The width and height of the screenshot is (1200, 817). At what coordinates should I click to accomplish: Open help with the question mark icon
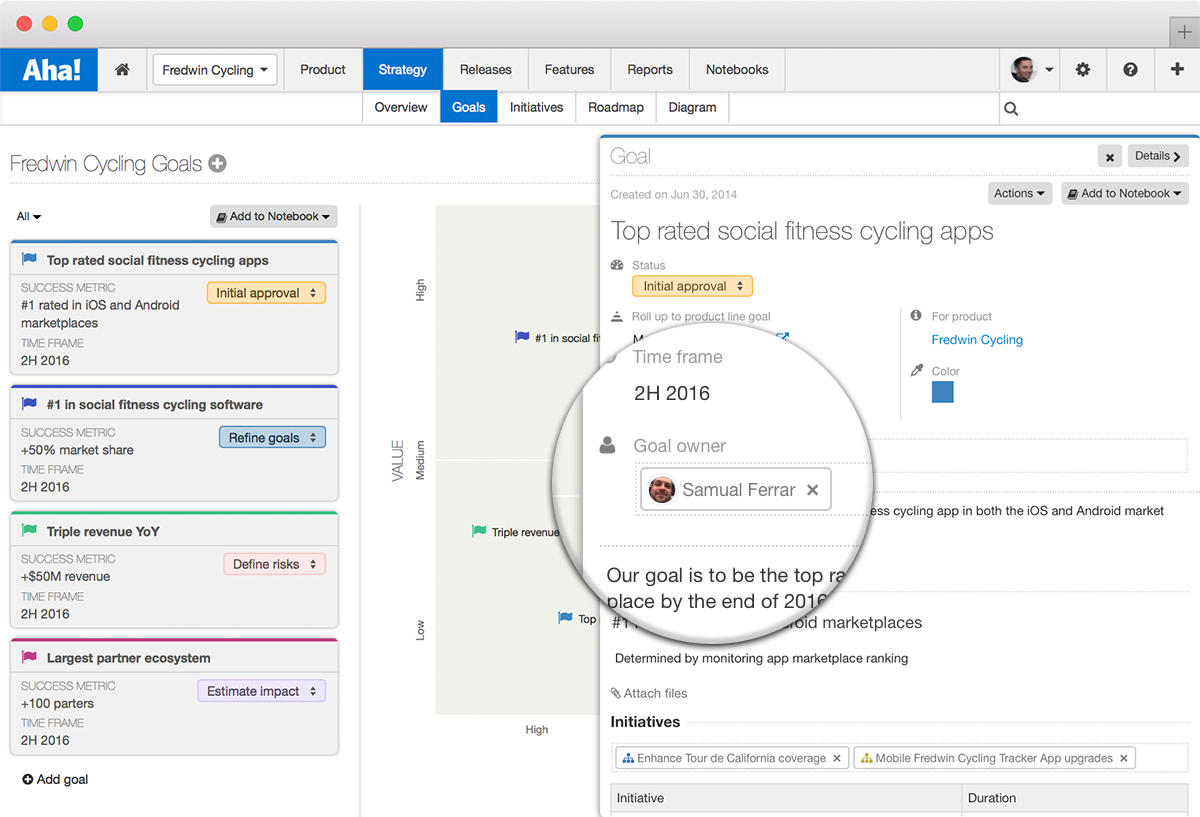[1130, 70]
